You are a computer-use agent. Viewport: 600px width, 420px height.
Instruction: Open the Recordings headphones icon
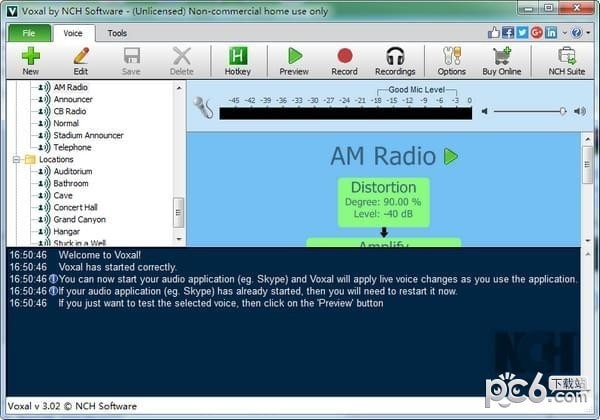pyautogui.click(x=395, y=56)
